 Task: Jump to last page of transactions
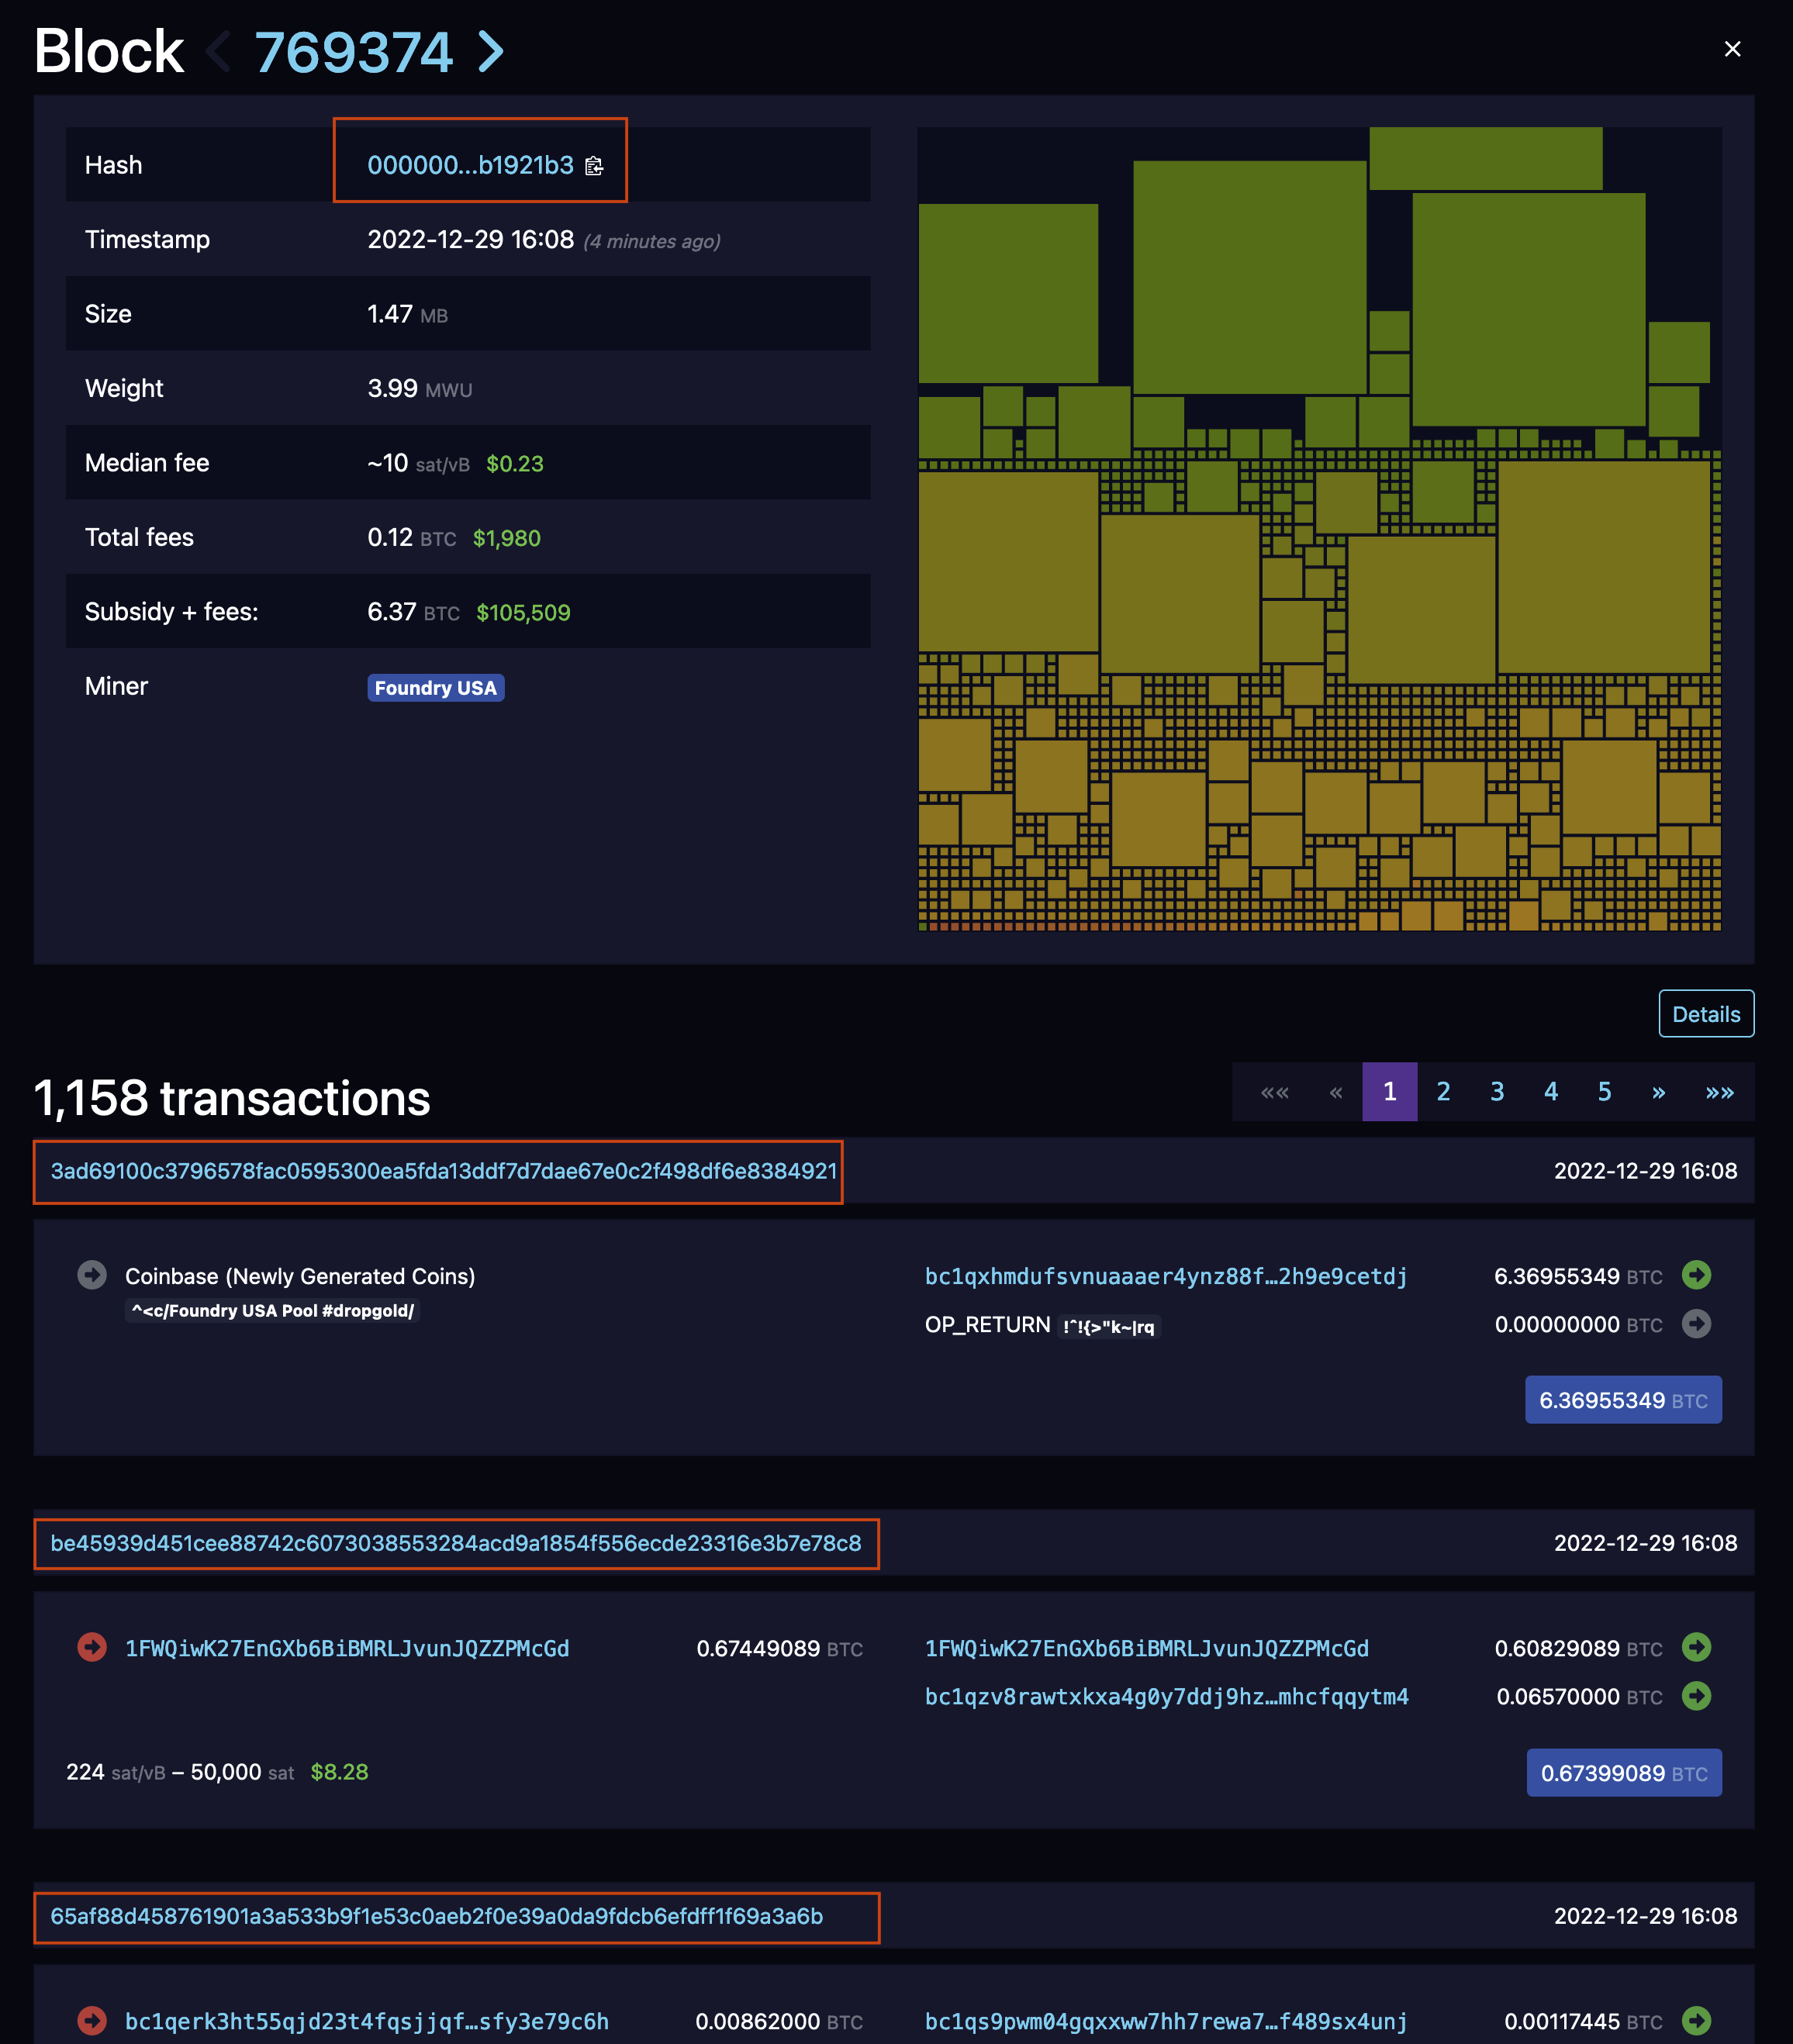click(1719, 1092)
